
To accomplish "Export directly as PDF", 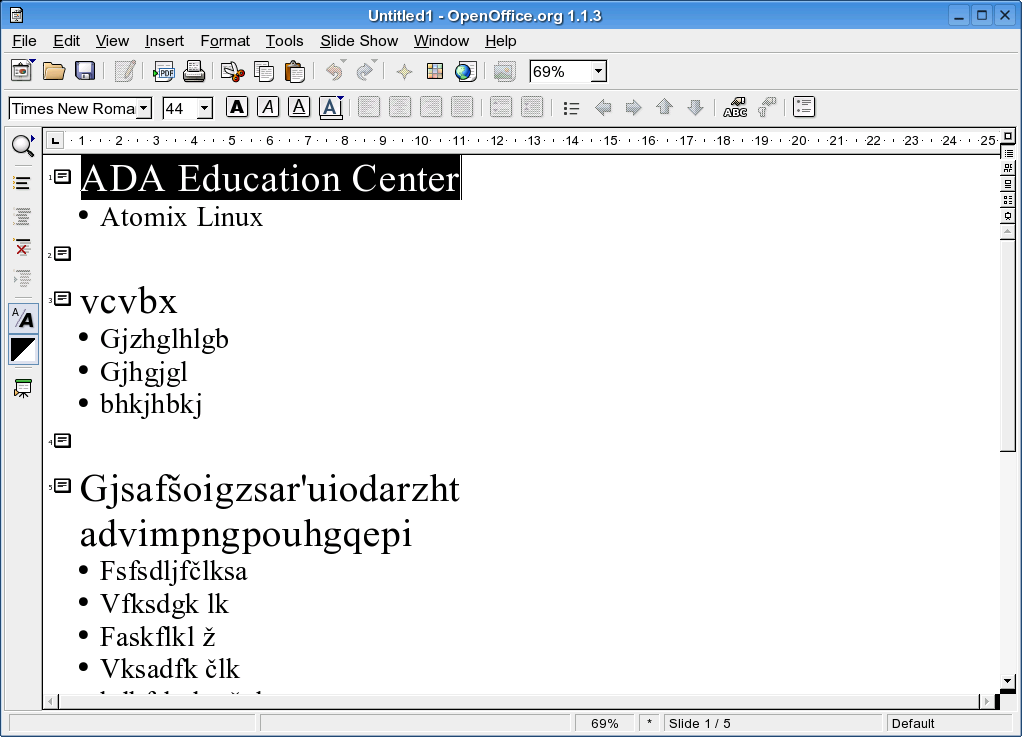I will (x=163, y=71).
